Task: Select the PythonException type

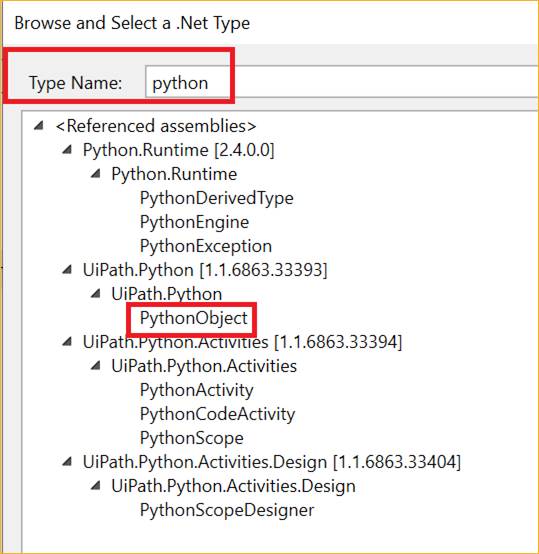Action: point(206,246)
